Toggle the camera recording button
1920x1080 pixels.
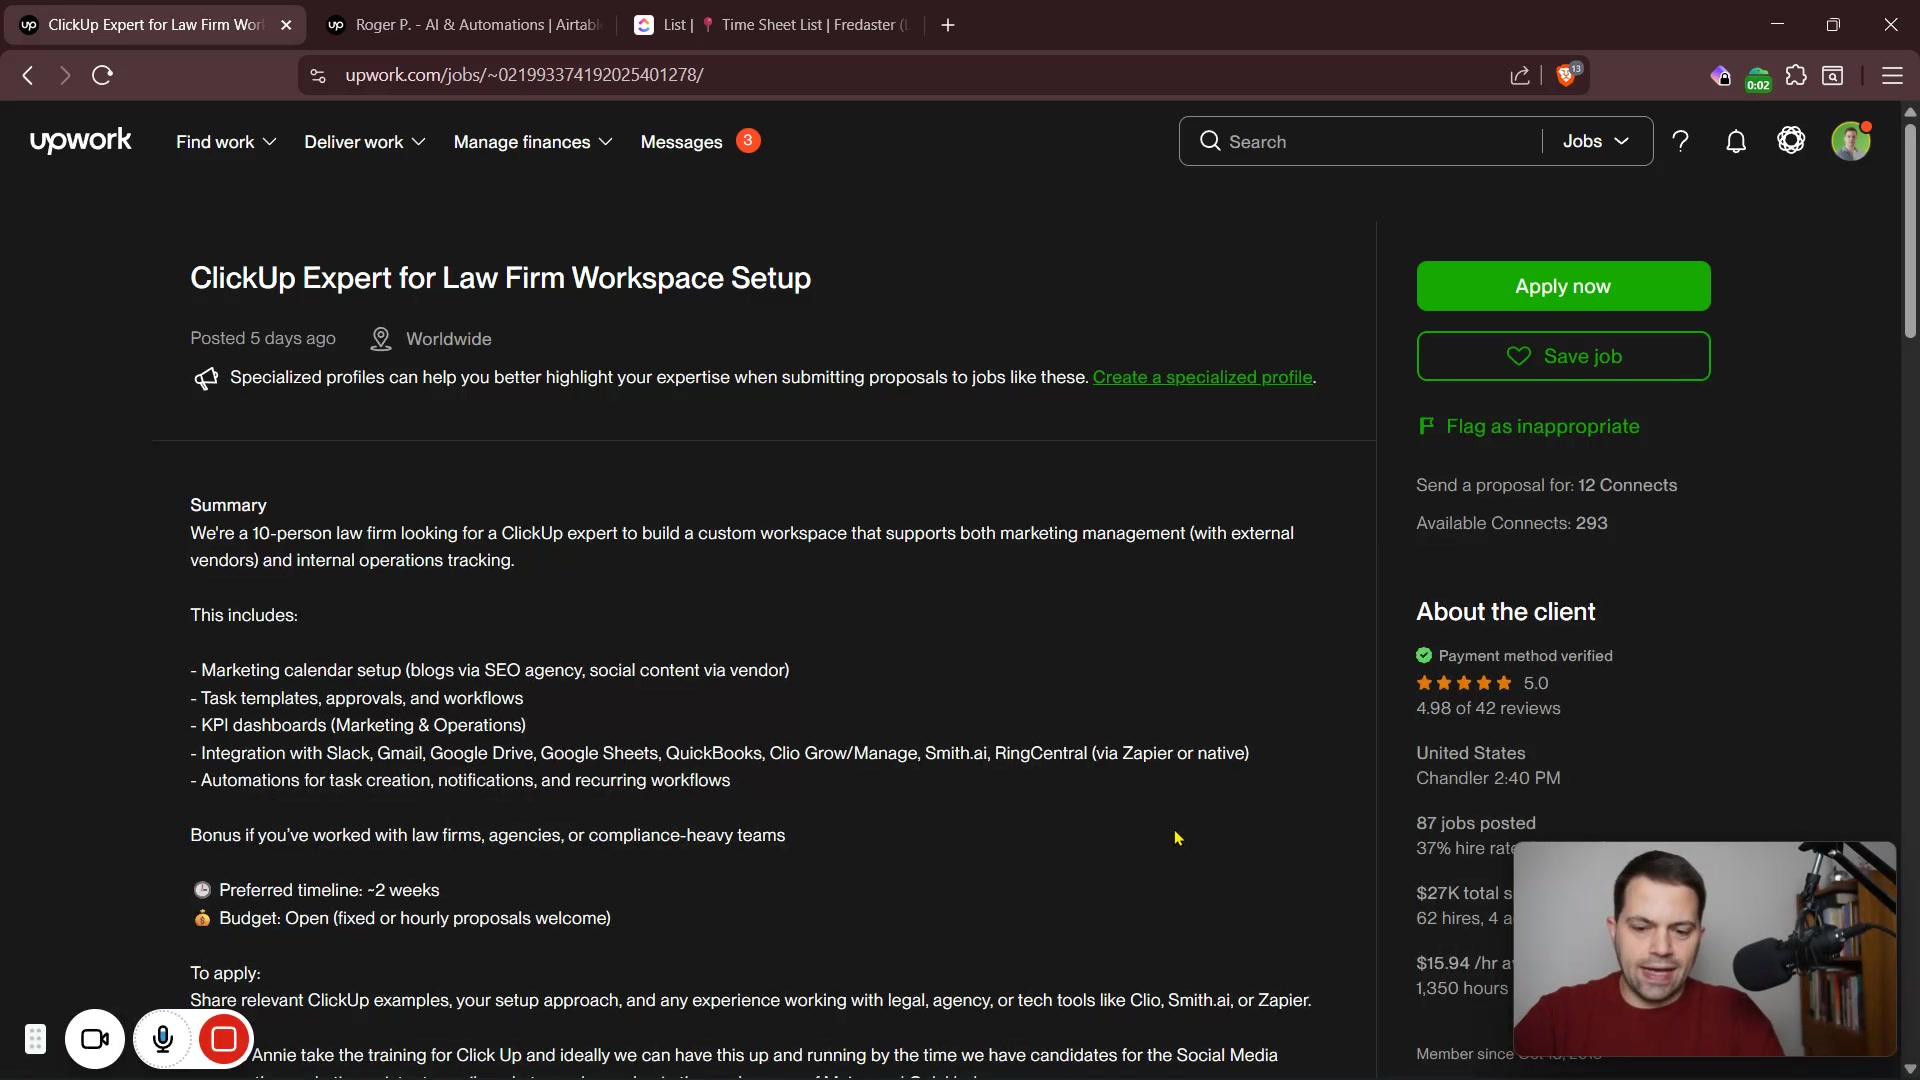[95, 1040]
